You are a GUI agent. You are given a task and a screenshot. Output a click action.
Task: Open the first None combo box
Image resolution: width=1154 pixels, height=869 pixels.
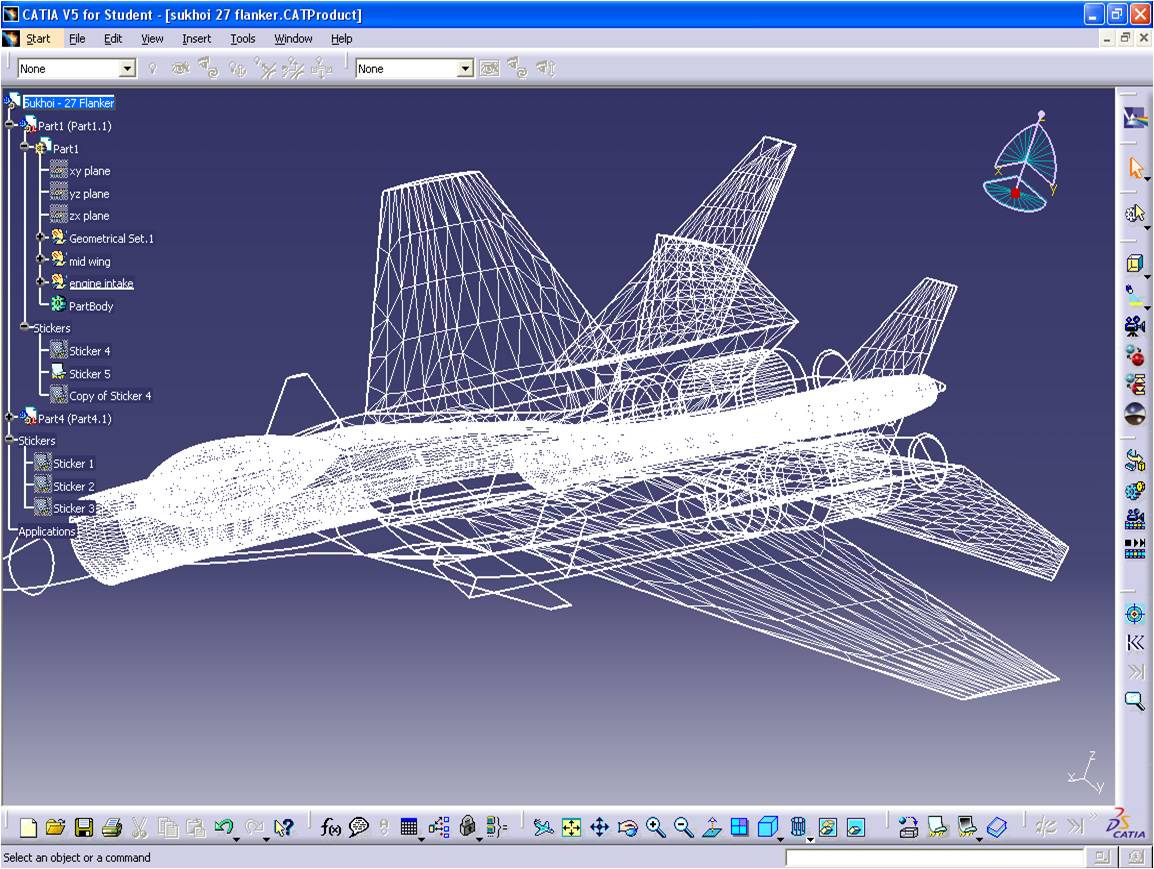127,69
